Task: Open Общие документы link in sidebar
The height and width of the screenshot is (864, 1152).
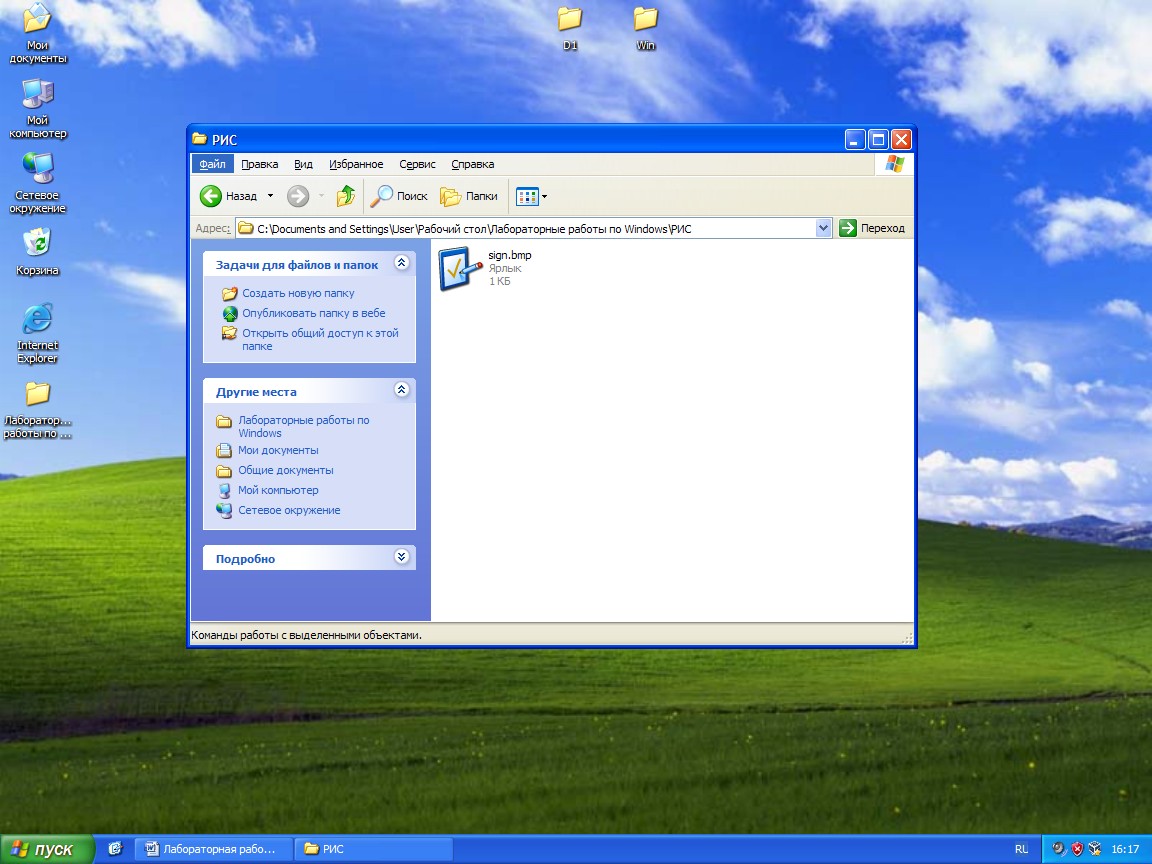Action: click(285, 470)
